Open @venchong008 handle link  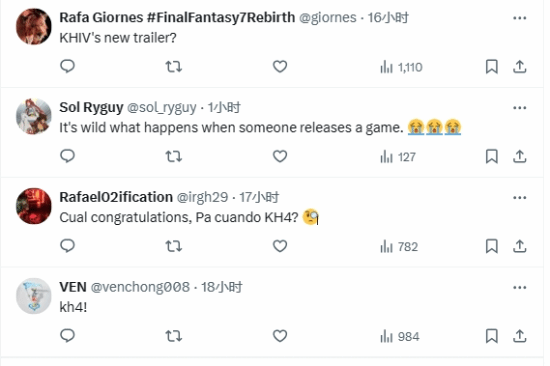coord(140,287)
